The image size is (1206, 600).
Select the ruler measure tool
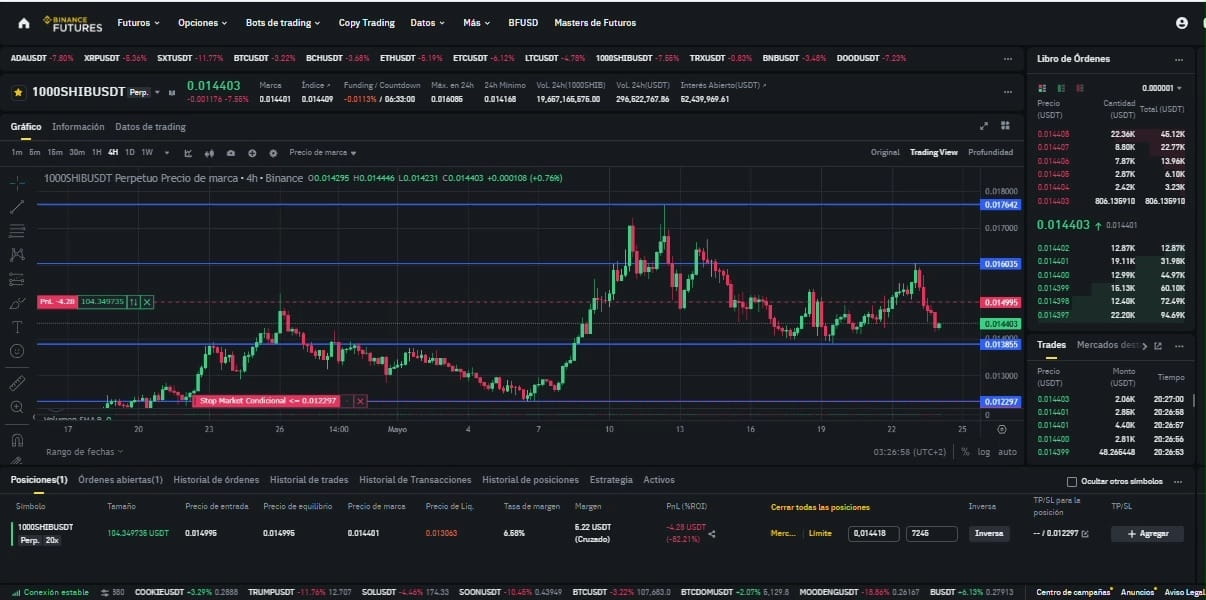click(x=17, y=383)
